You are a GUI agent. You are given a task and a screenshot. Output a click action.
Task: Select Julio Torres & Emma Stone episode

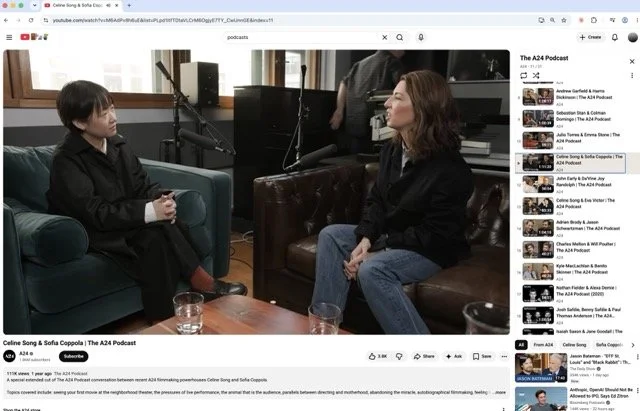coord(573,141)
